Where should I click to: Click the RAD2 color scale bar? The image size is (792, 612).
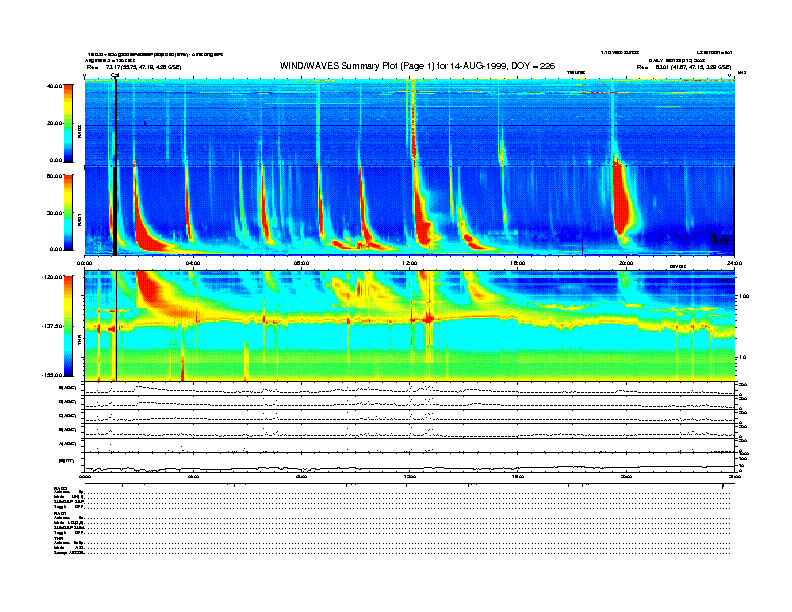(x=68, y=123)
